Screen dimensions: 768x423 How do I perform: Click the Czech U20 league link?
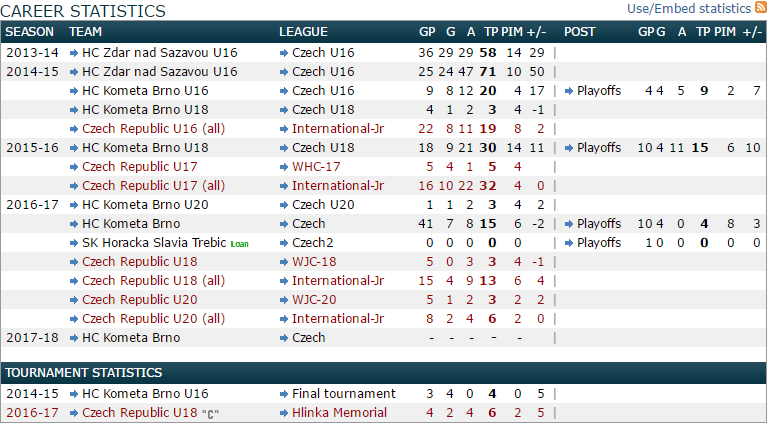click(323, 205)
